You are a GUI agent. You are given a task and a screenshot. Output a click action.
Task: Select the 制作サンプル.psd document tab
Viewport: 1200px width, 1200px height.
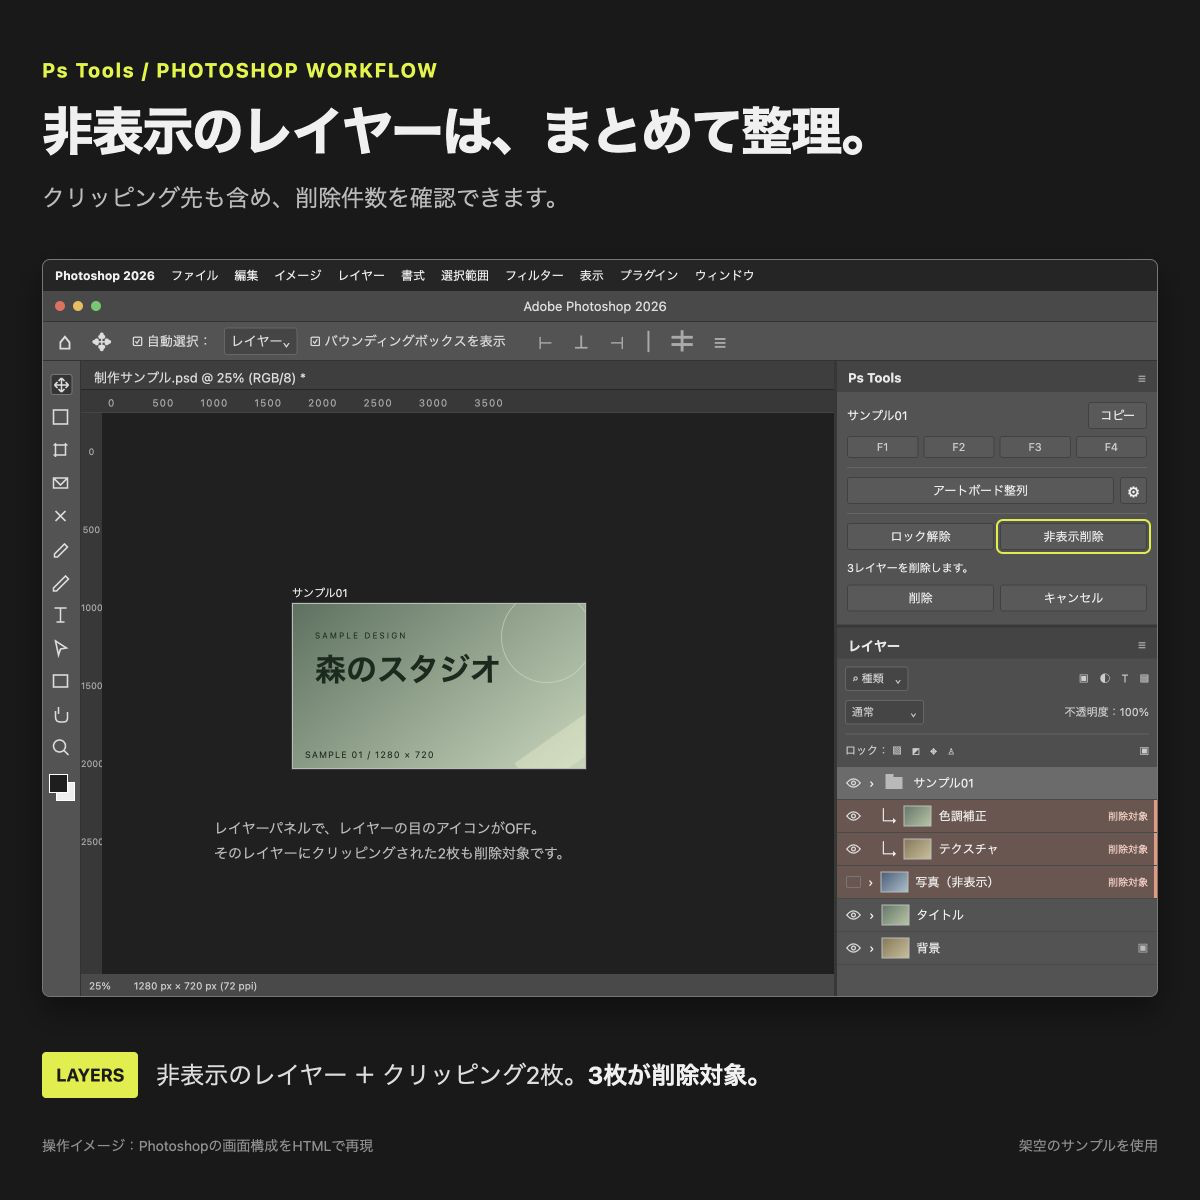(200, 378)
